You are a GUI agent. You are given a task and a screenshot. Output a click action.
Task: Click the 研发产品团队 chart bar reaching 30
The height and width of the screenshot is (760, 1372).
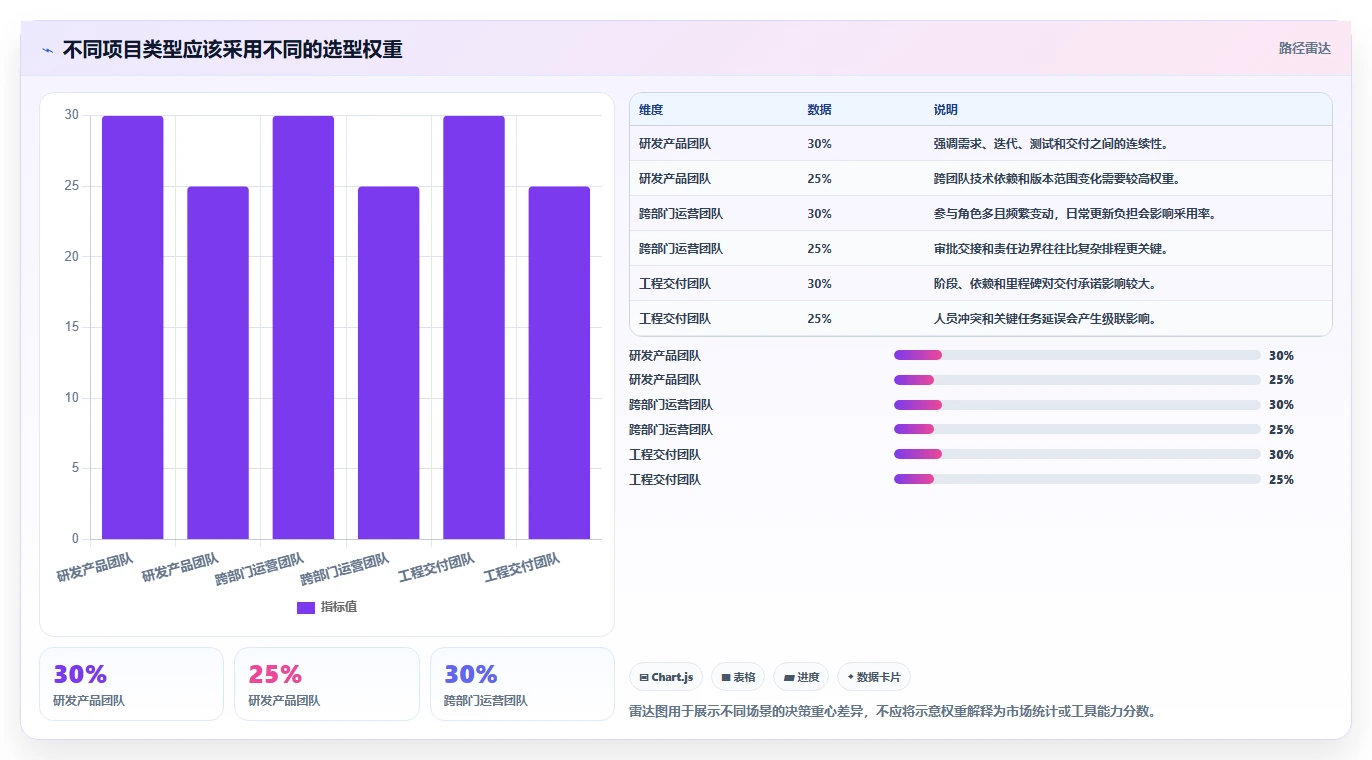(133, 328)
